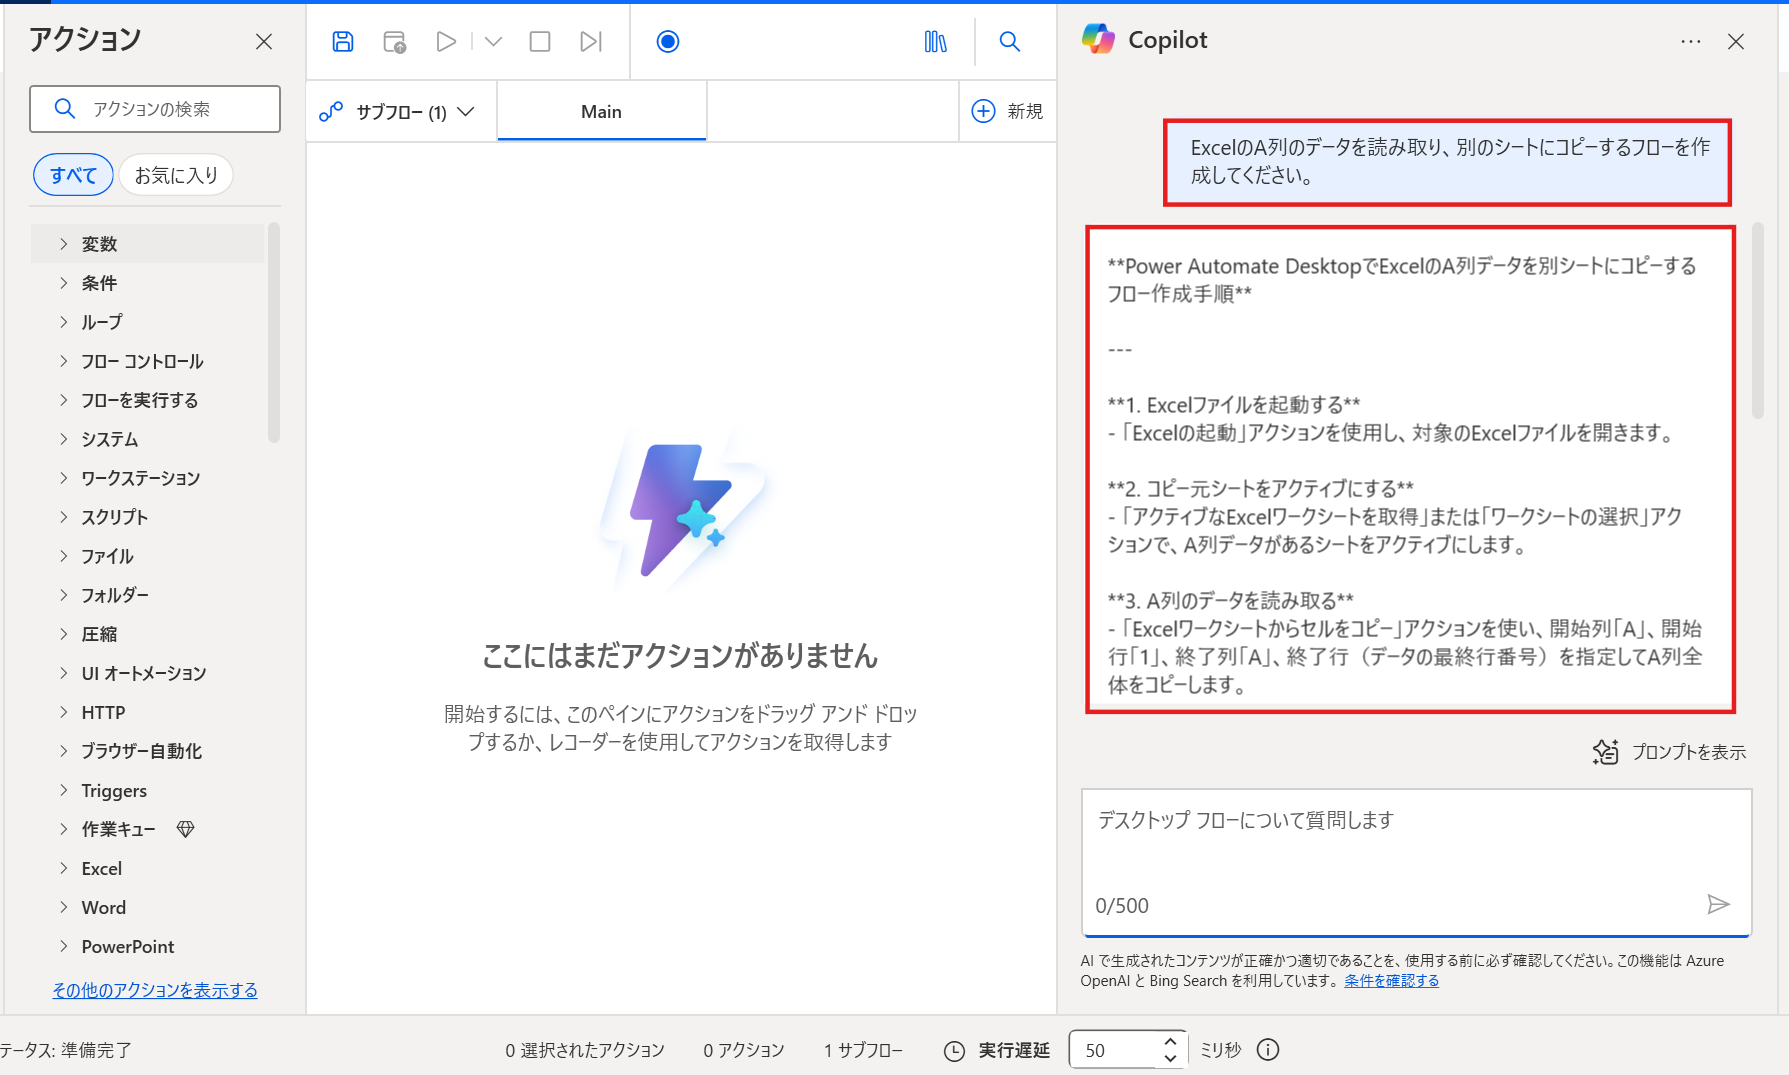Open the 条件を確認する link
The width and height of the screenshot is (1789, 1075).
(x=1391, y=981)
